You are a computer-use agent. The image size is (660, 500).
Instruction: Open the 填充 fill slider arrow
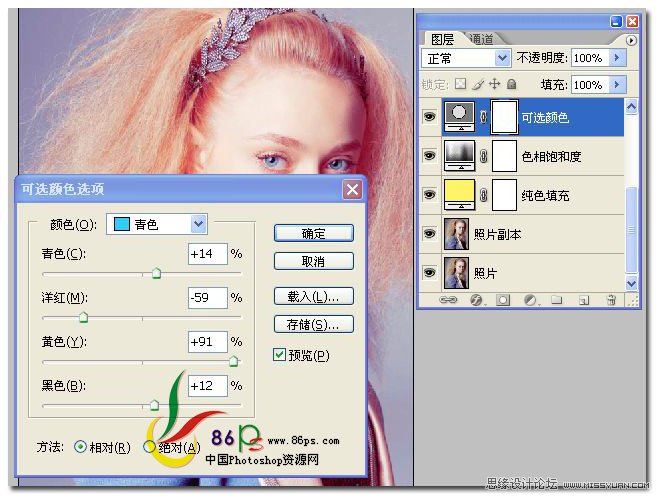617,84
